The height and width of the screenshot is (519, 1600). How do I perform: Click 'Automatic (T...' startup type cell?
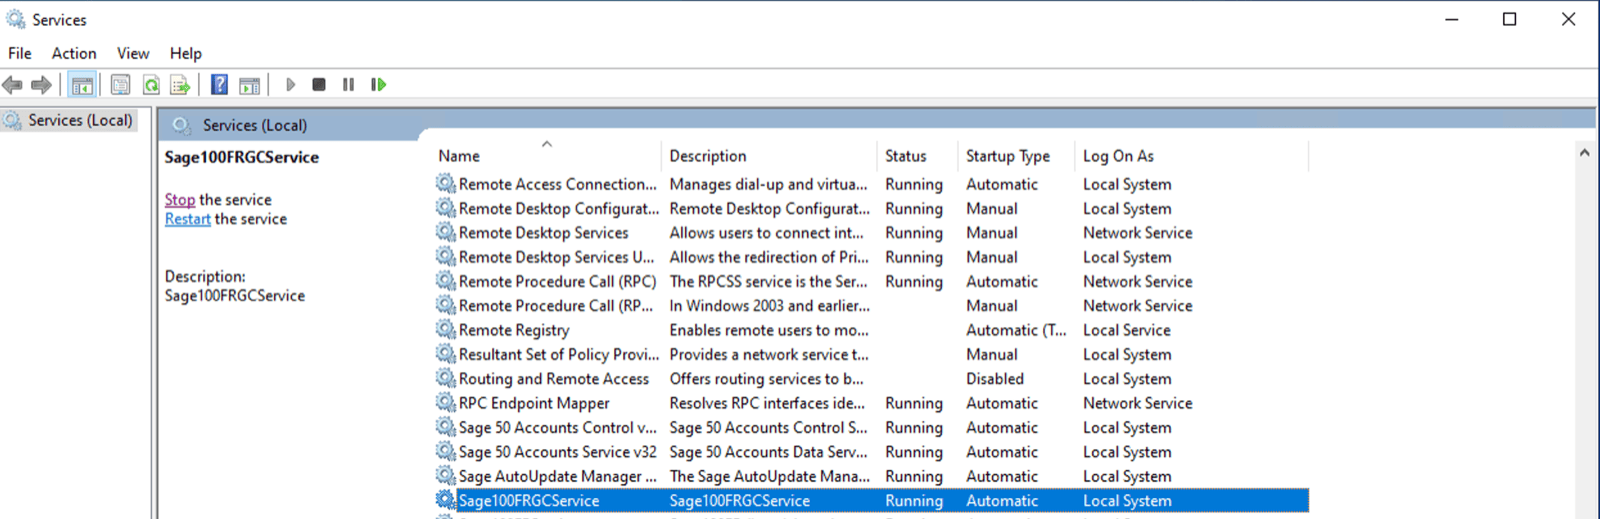(1016, 330)
